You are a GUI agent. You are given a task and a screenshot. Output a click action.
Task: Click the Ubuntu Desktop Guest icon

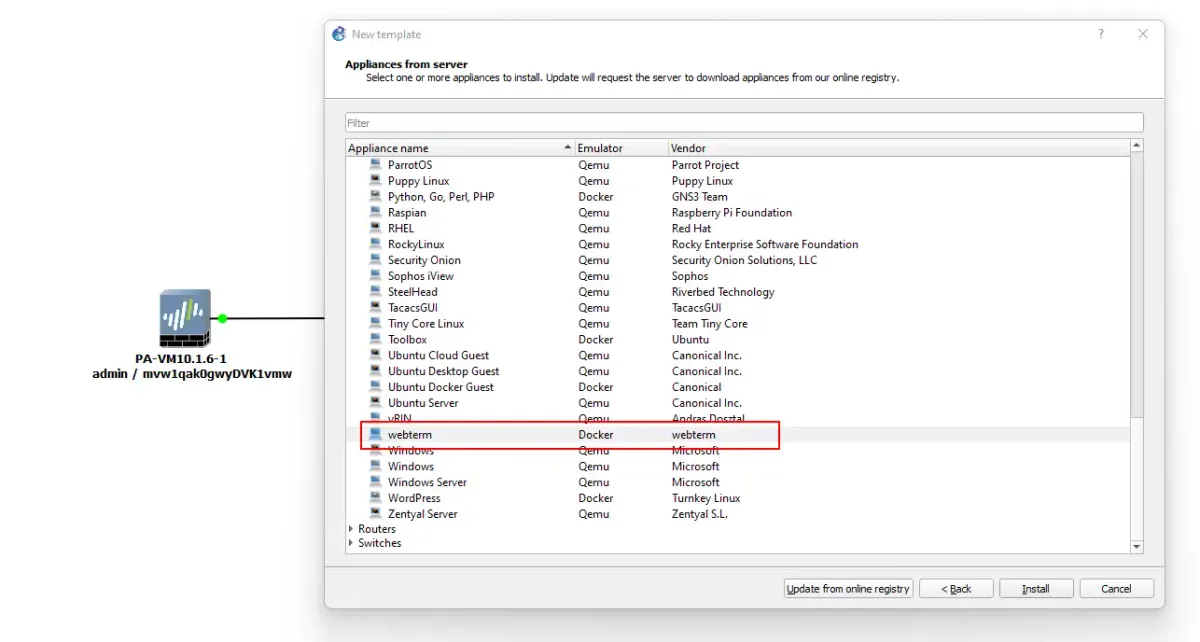(x=375, y=371)
